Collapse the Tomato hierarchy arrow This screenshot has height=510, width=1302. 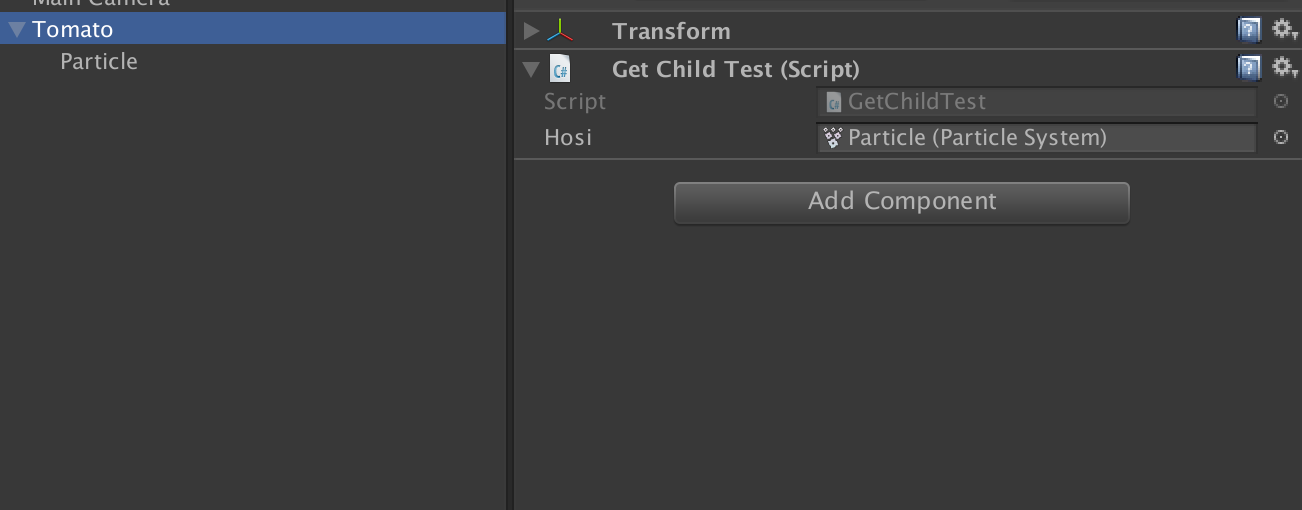point(16,30)
